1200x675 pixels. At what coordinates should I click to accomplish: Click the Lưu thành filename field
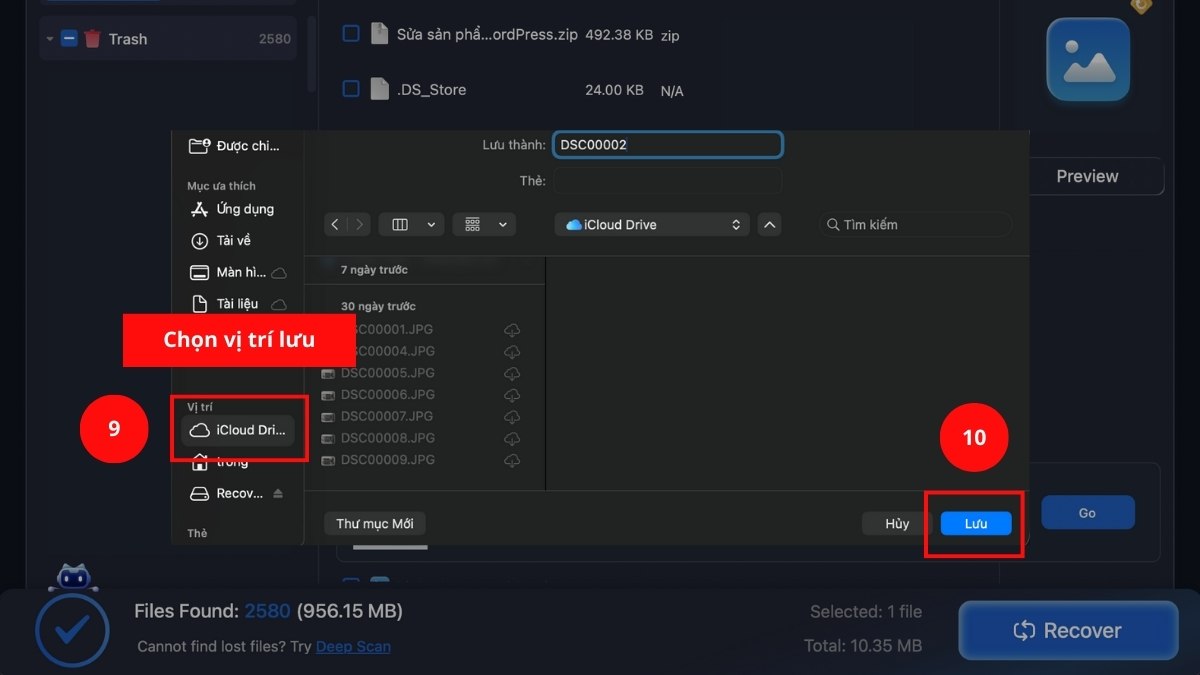(x=667, y=145)
